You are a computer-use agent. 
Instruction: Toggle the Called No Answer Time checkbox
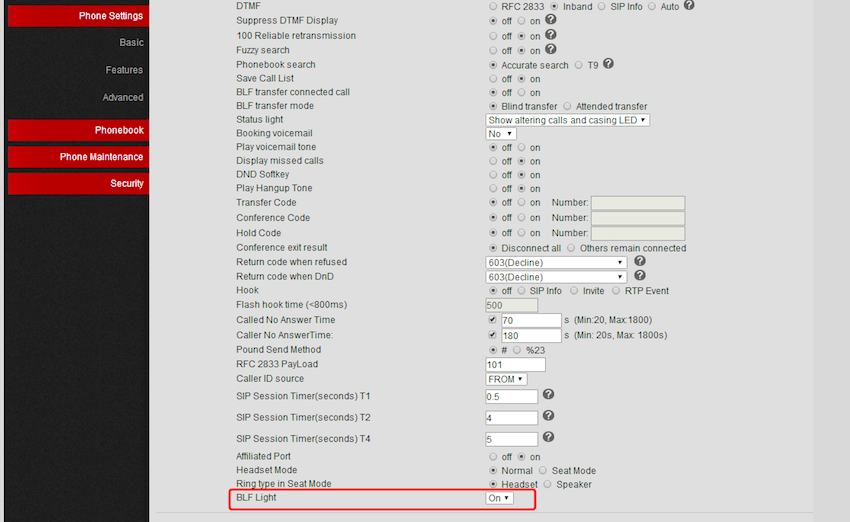pyautogui.click(x=492, y=320)
